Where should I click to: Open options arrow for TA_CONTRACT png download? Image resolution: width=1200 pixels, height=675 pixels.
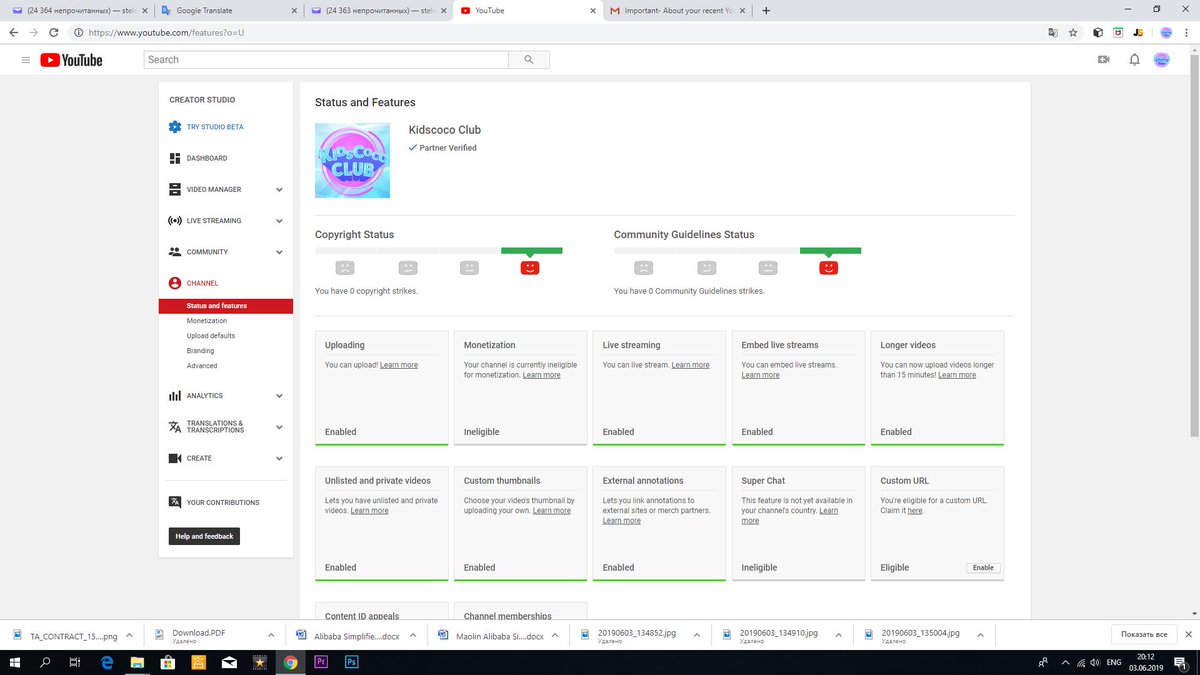pyautogui.click(x=130, y=635)
